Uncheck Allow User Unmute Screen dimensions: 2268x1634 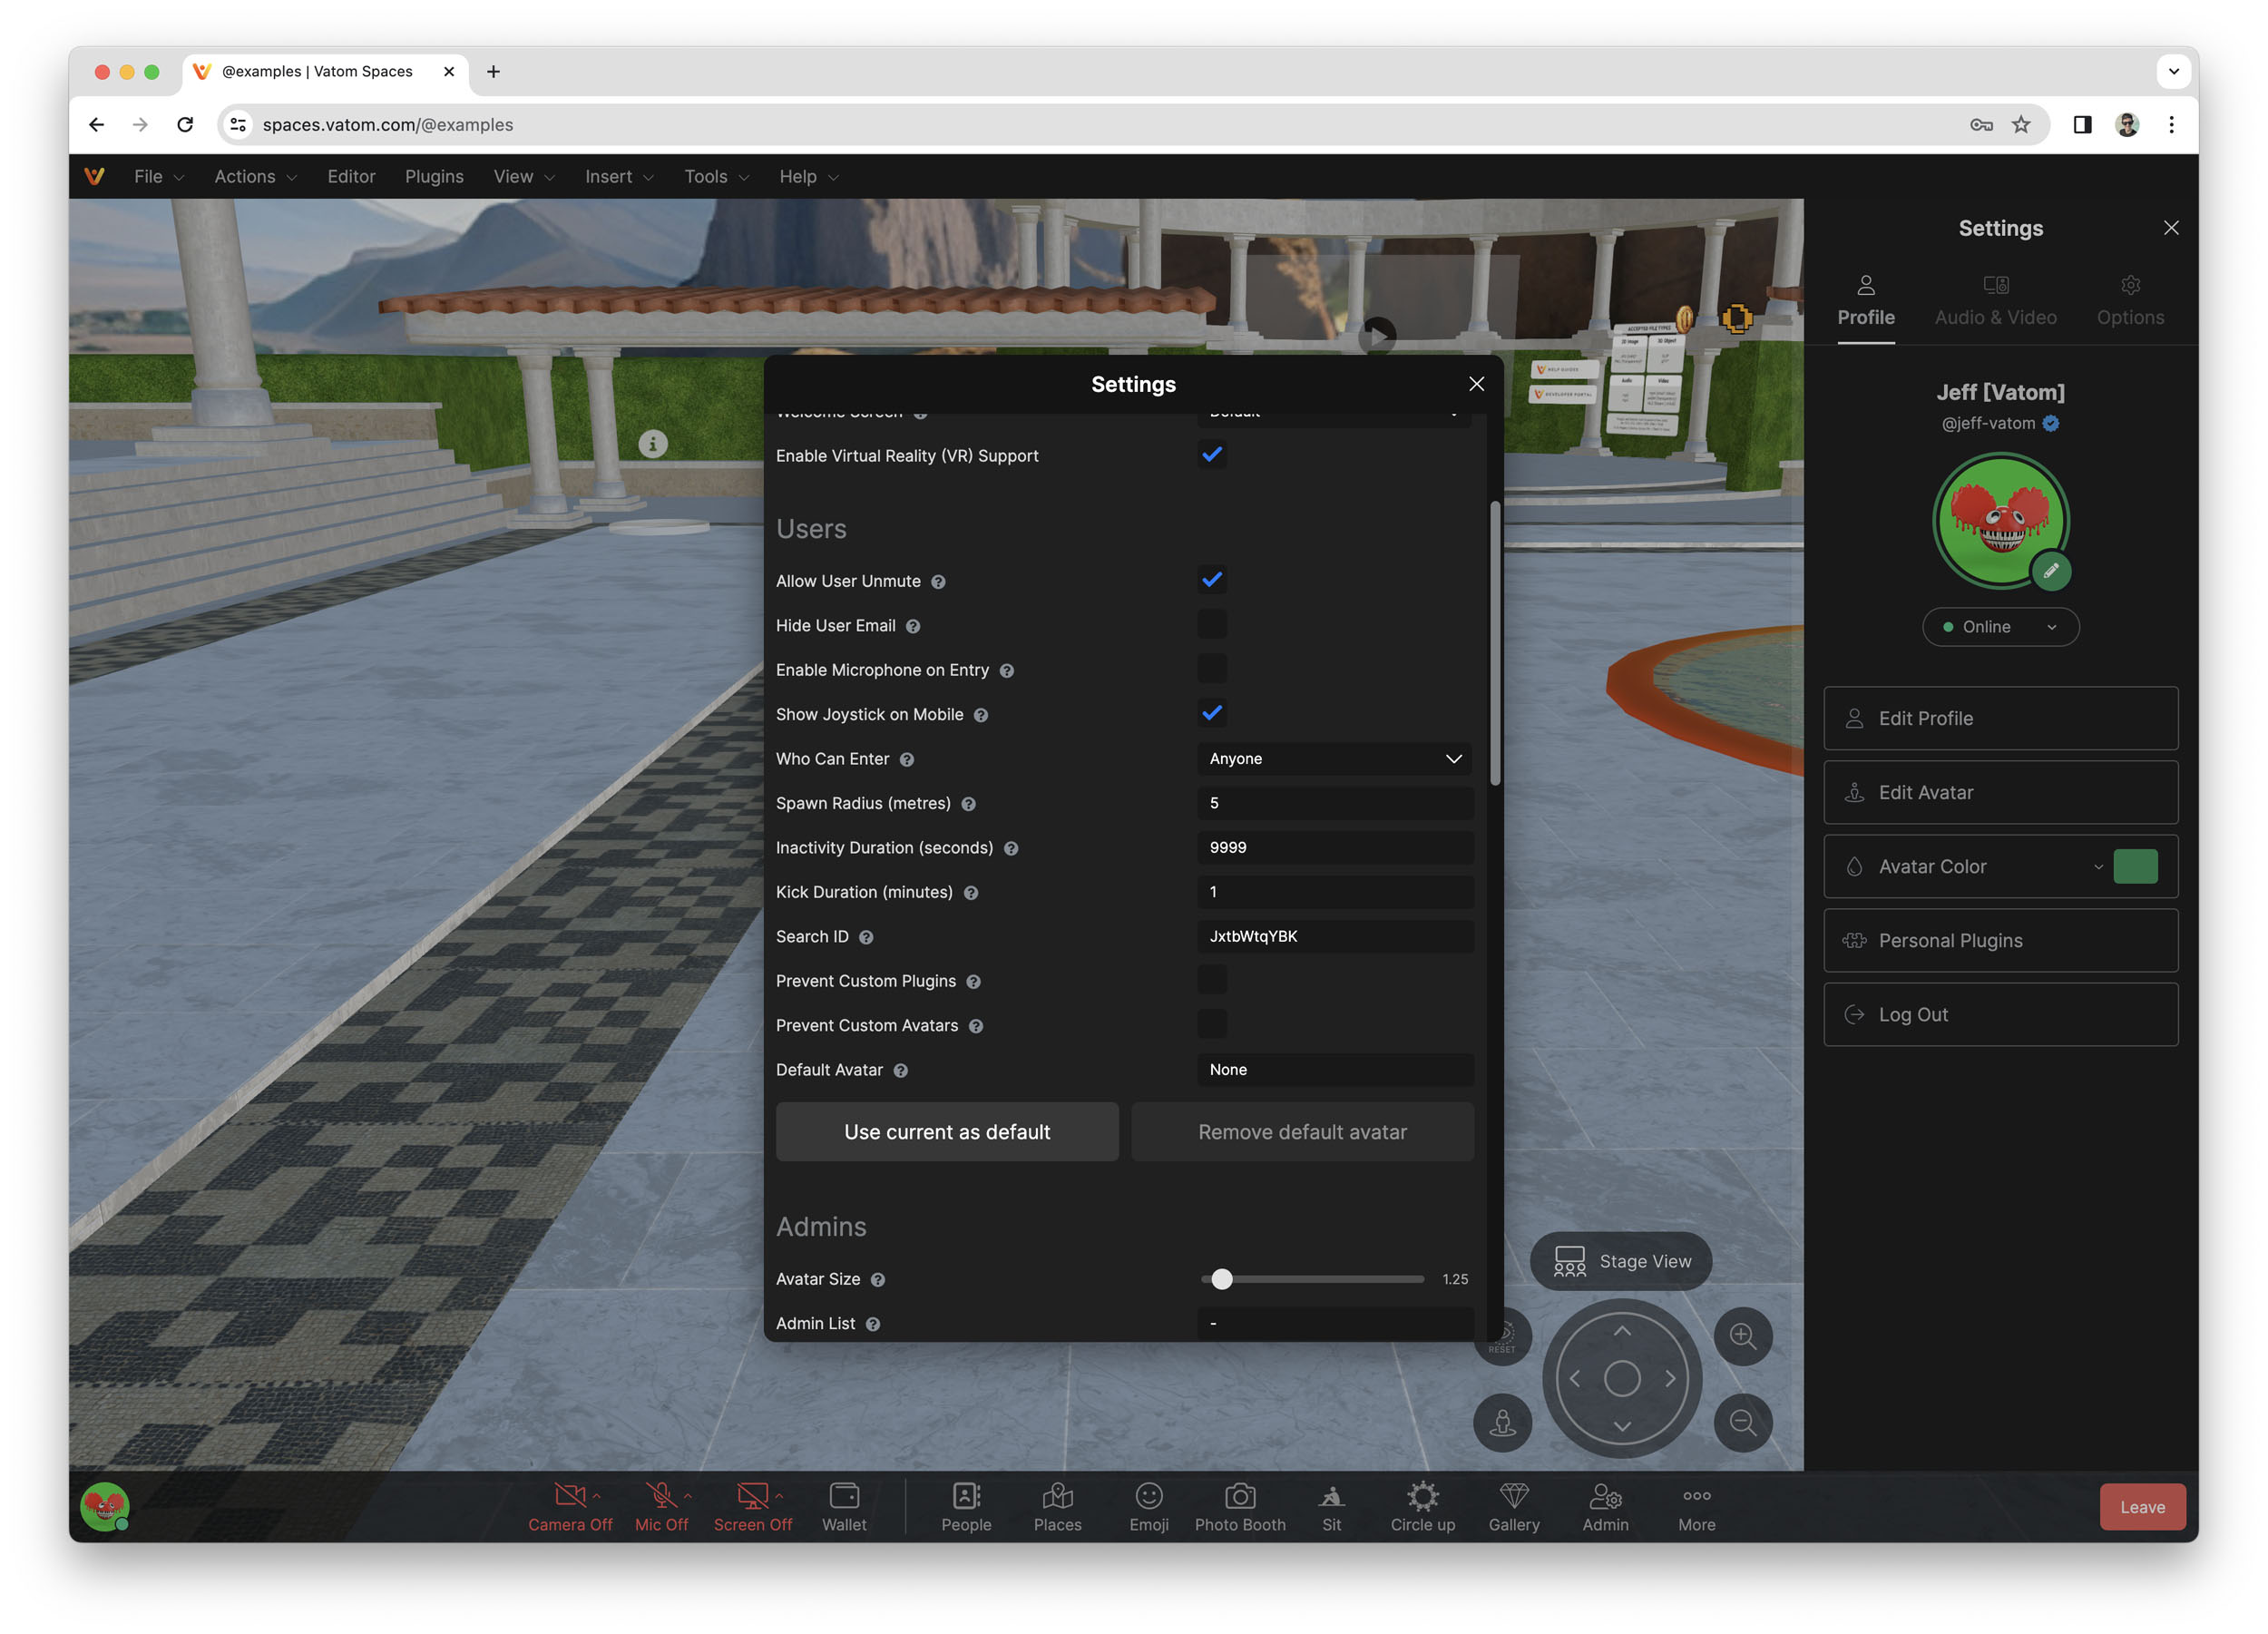[x=1211, y=580]
